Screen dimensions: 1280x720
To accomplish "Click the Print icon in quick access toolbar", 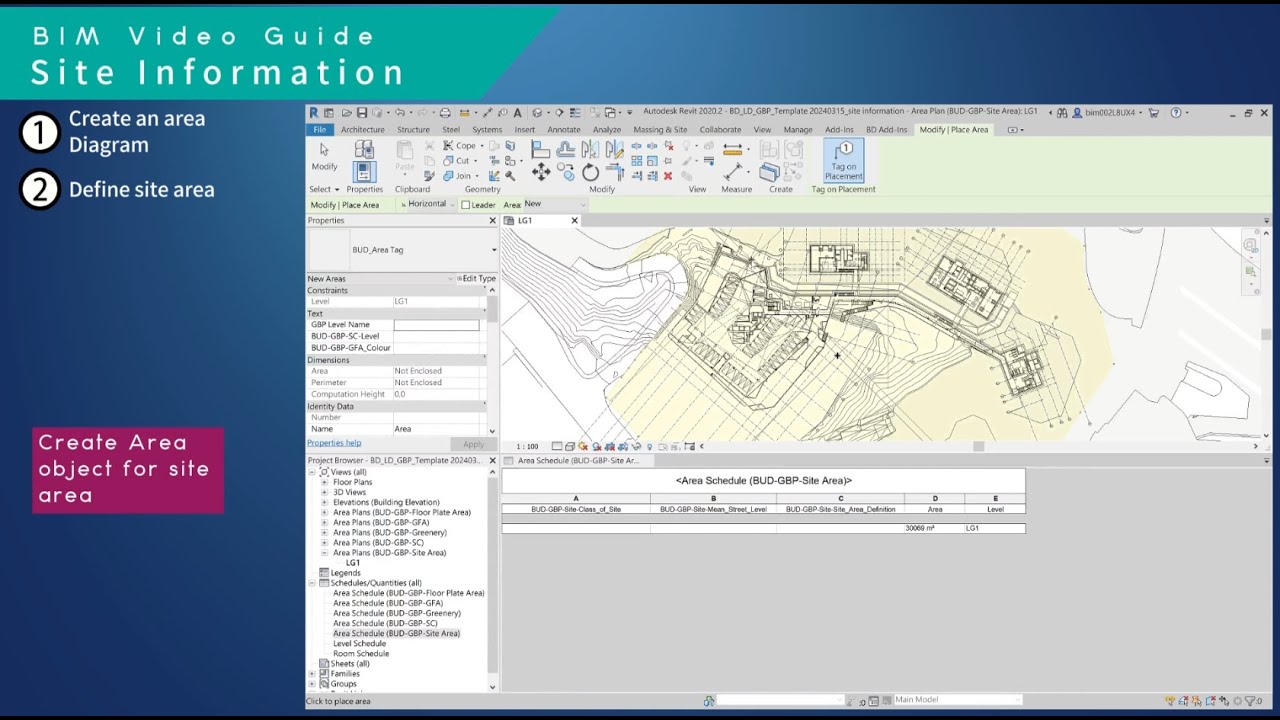I will [x=445, y=113].
